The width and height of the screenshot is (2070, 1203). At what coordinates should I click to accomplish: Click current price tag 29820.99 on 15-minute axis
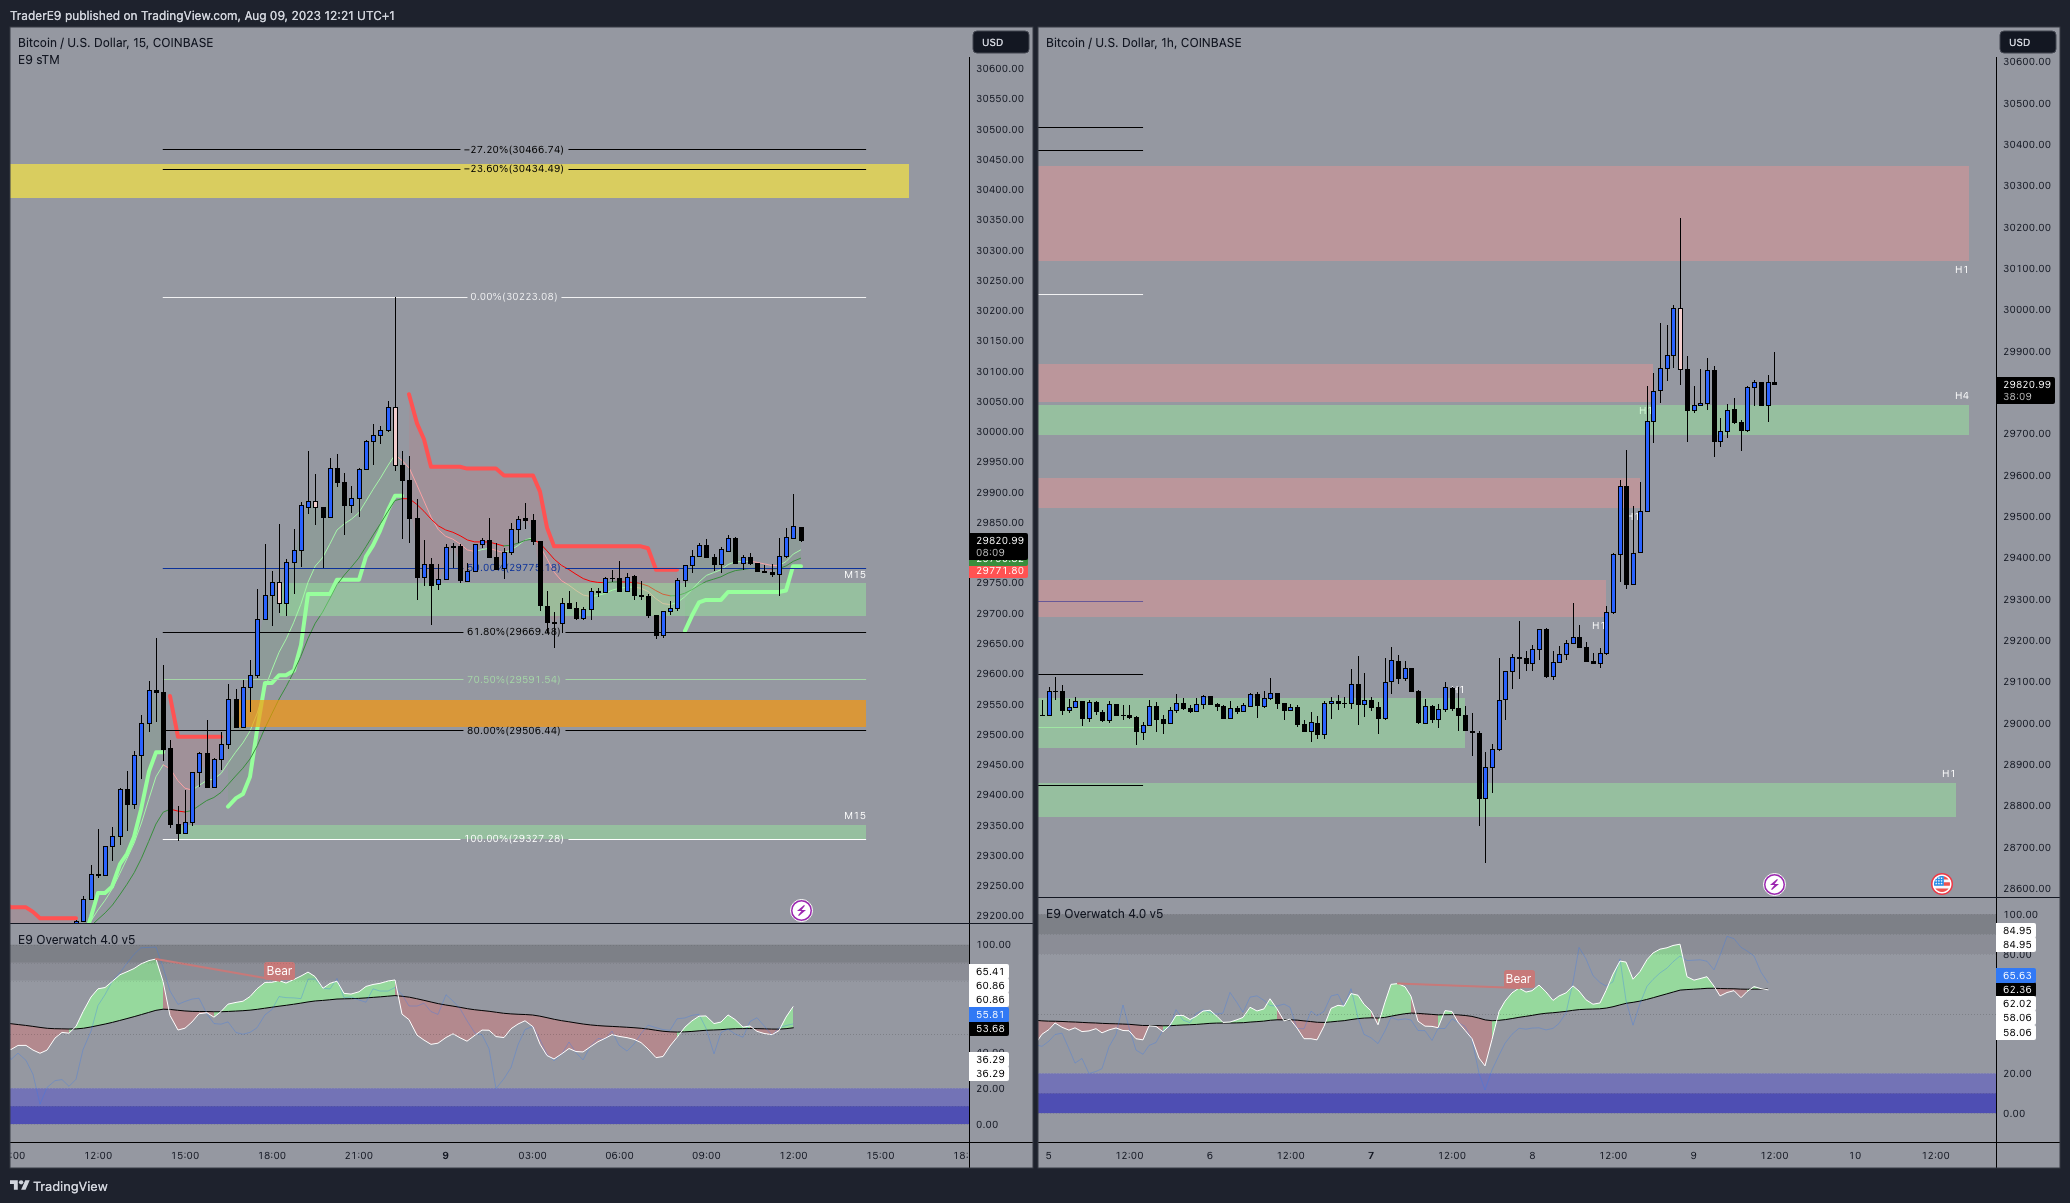[1000, 546]
